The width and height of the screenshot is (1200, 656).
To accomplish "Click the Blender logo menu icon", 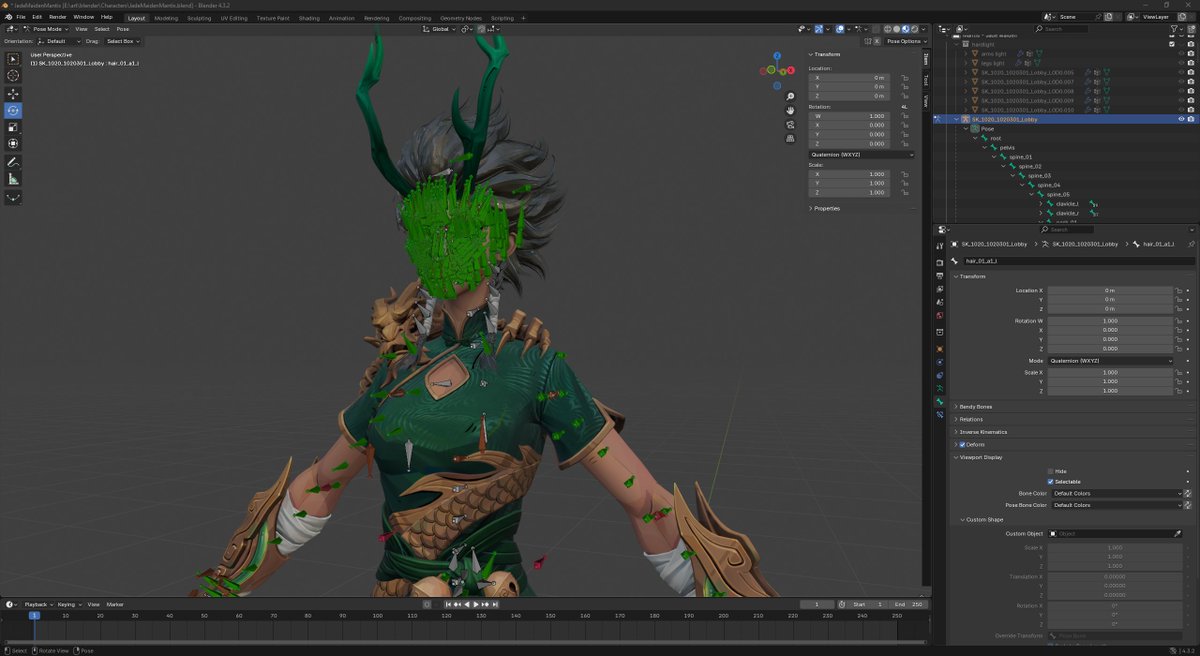I will (x=8, y=17).
